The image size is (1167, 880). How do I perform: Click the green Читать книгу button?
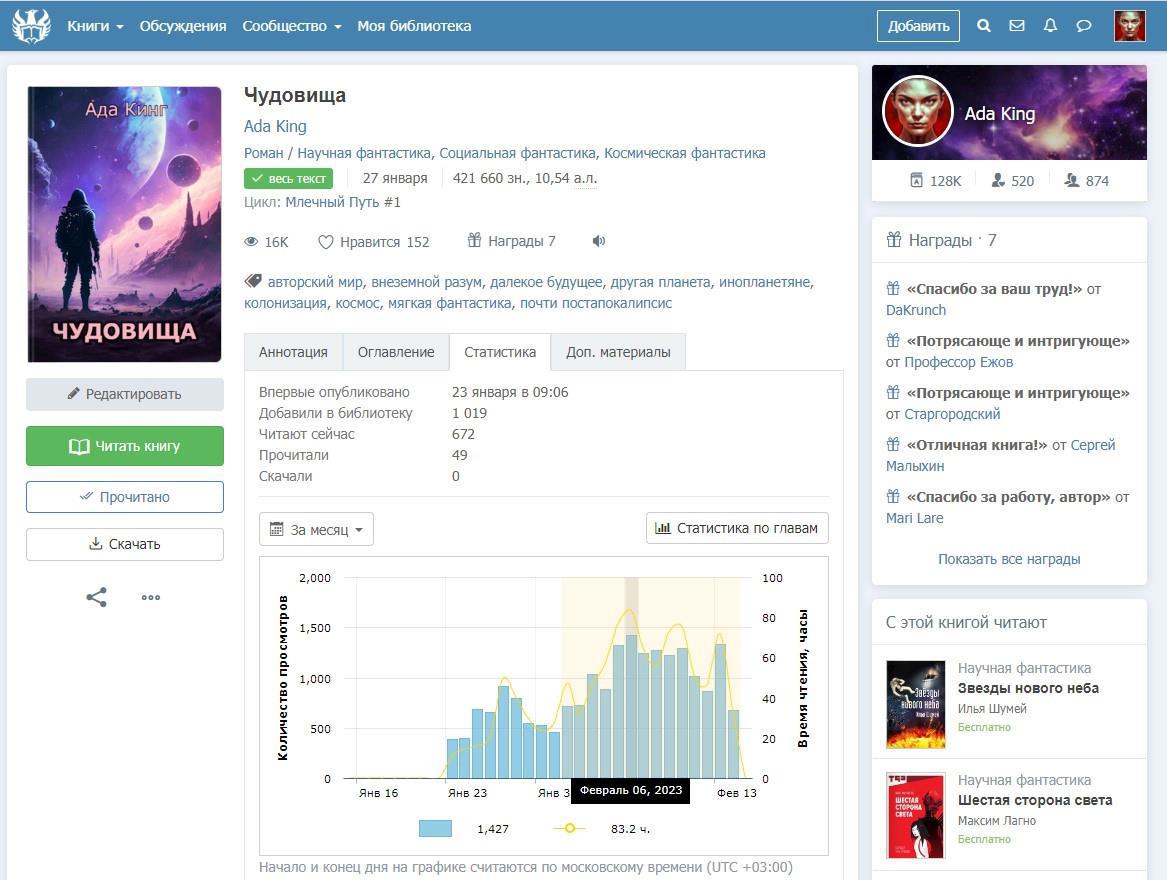point(125,446)
